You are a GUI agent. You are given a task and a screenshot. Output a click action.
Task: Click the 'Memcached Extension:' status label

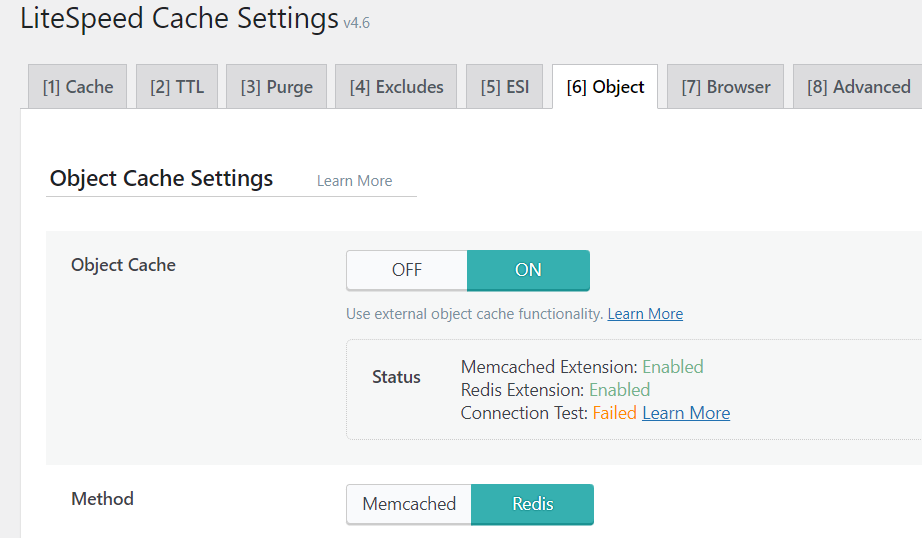pos(549,367)
